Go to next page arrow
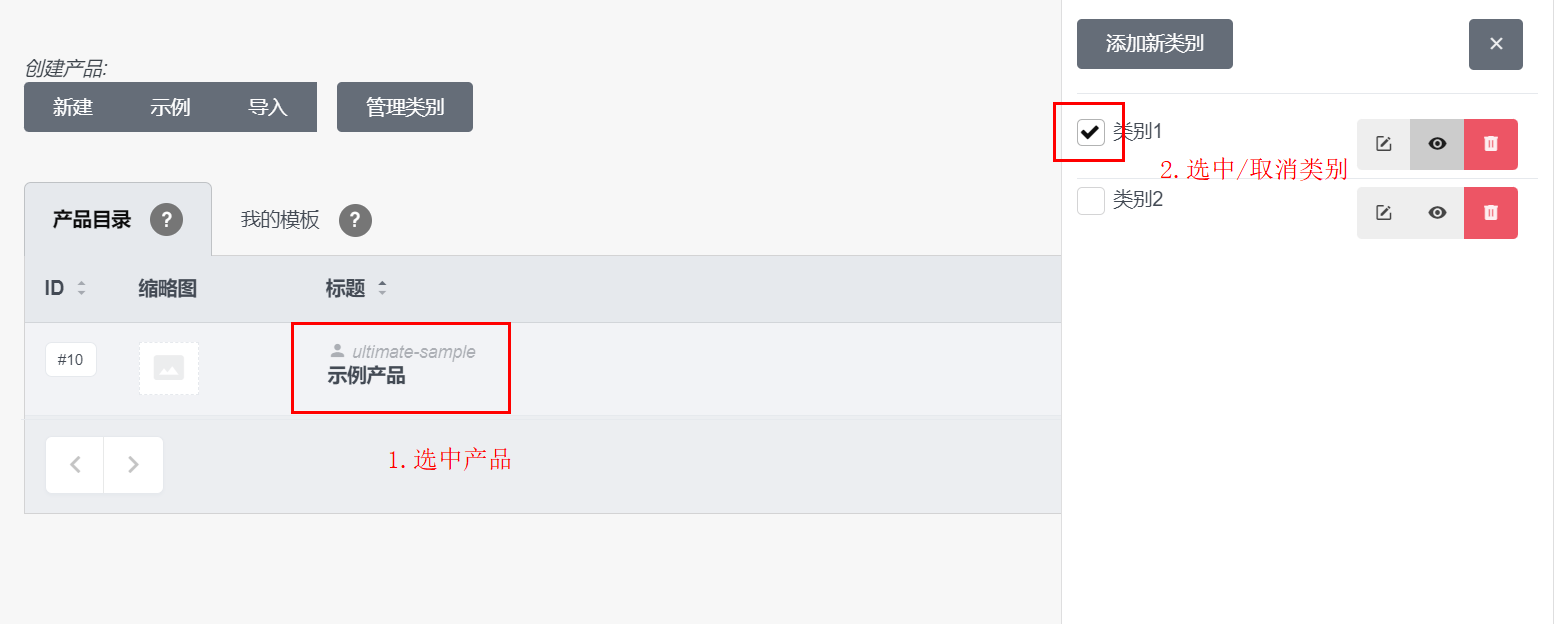1554x624 pixels. coord(133,465)
